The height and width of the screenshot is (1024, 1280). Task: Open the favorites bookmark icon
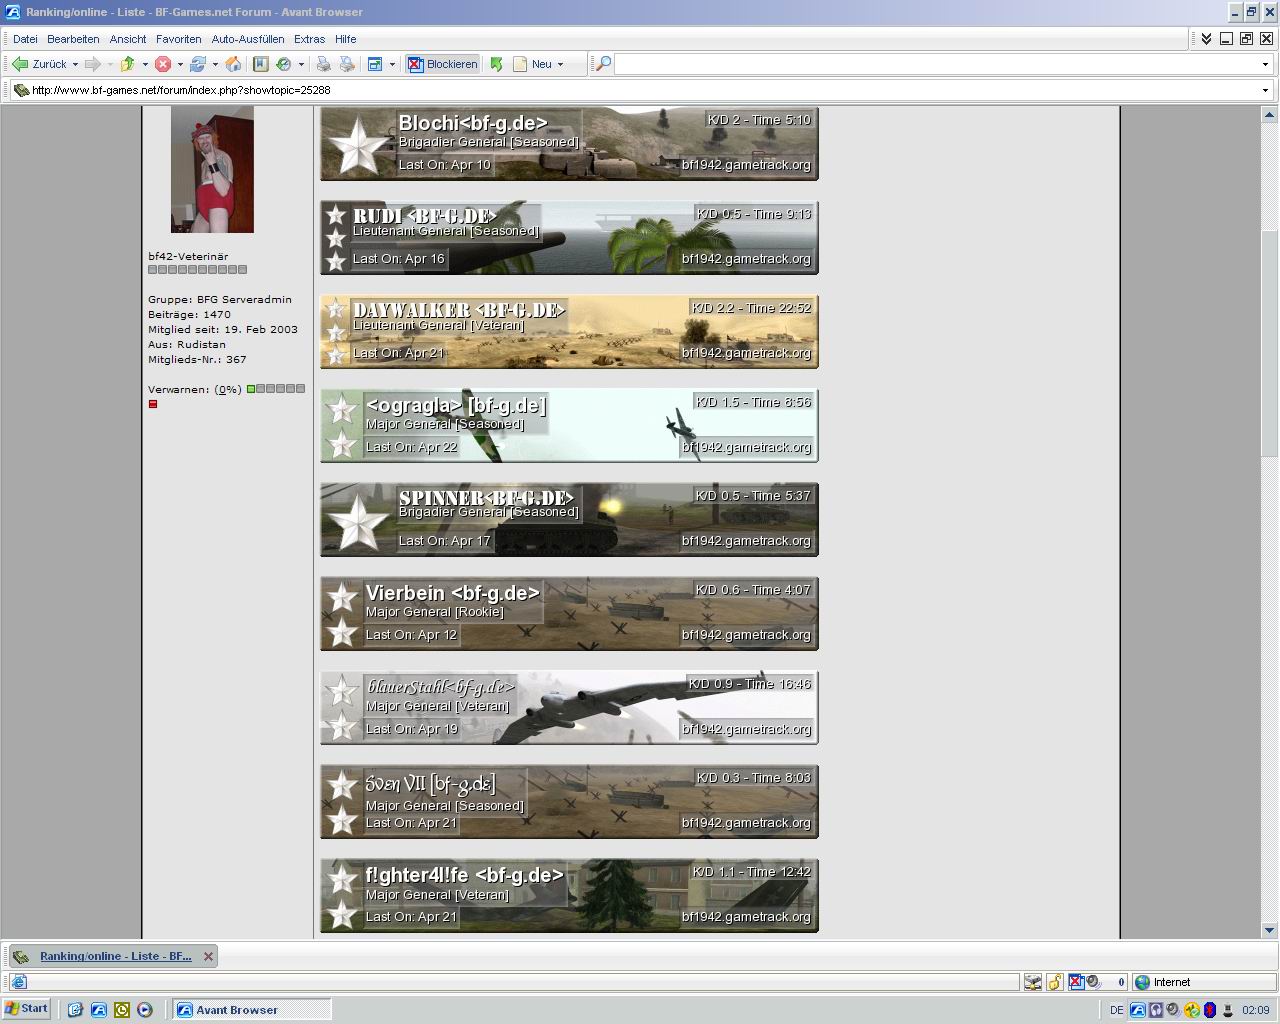coord(260,64)
